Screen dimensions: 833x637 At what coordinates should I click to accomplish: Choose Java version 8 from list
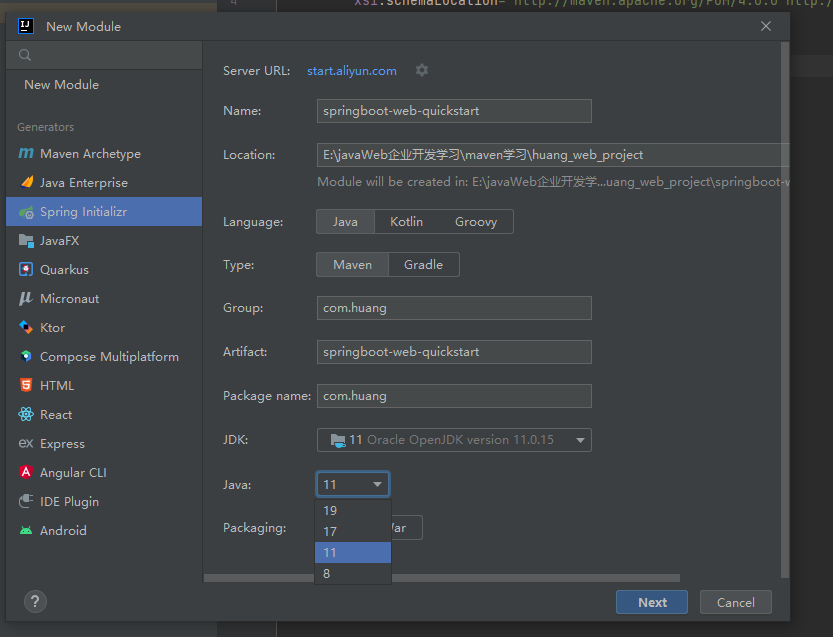[353, 574]
